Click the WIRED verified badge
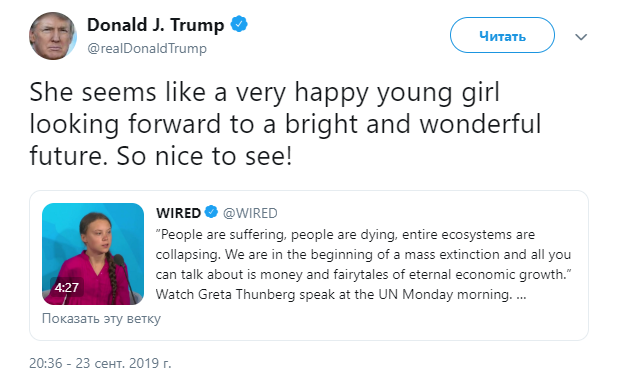This screenshot has width=620, height=380. (211, 212)
